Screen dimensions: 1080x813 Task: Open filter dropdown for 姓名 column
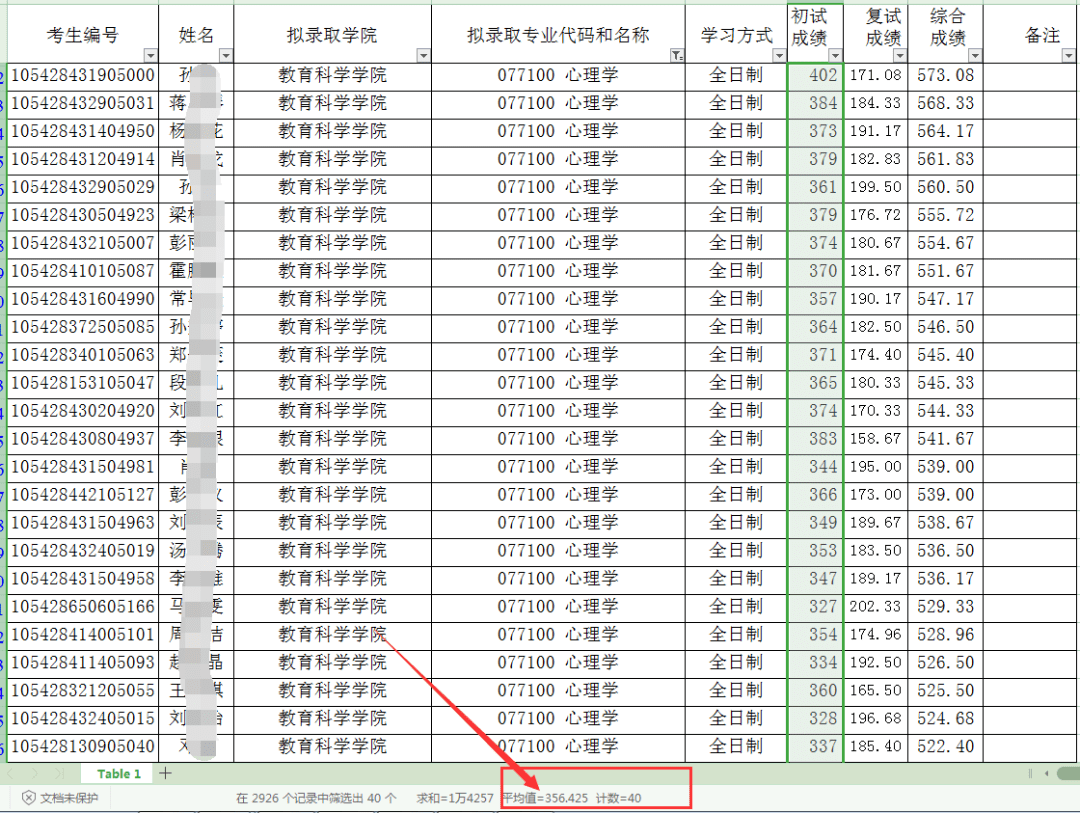pos(225,55)
